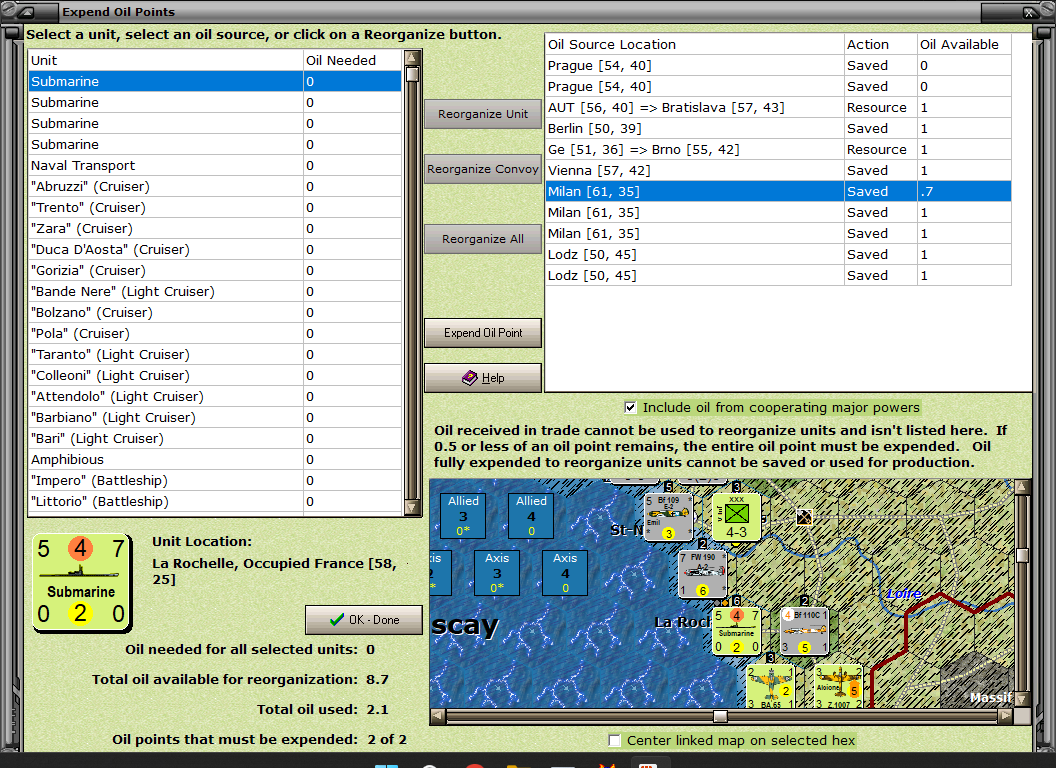Image resolution: width=1056 pixels, height=768 pixels.
Task: Click the Action column header
Action: (x=881, y=44)
